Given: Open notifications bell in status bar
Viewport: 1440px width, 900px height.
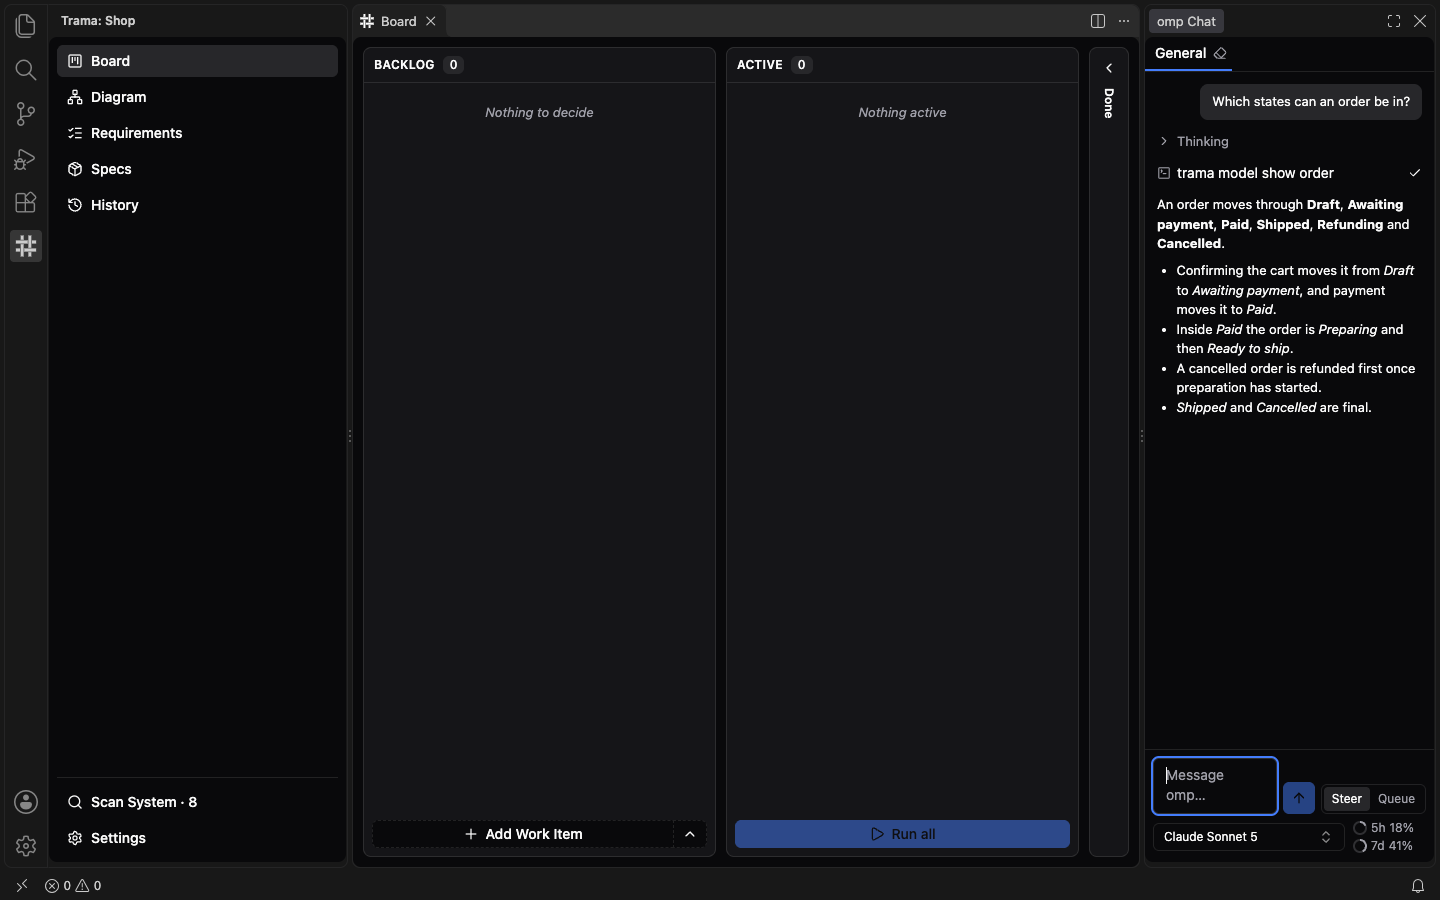Looking at the screenshot, I should (x=1418, y=886).
